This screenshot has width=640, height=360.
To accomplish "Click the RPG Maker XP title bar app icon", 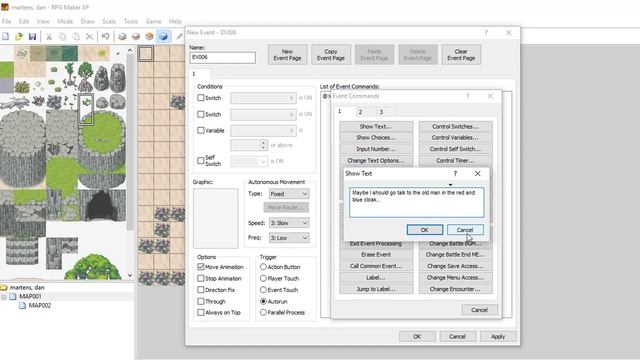I will pyautogui.click(x=5, y=7).
